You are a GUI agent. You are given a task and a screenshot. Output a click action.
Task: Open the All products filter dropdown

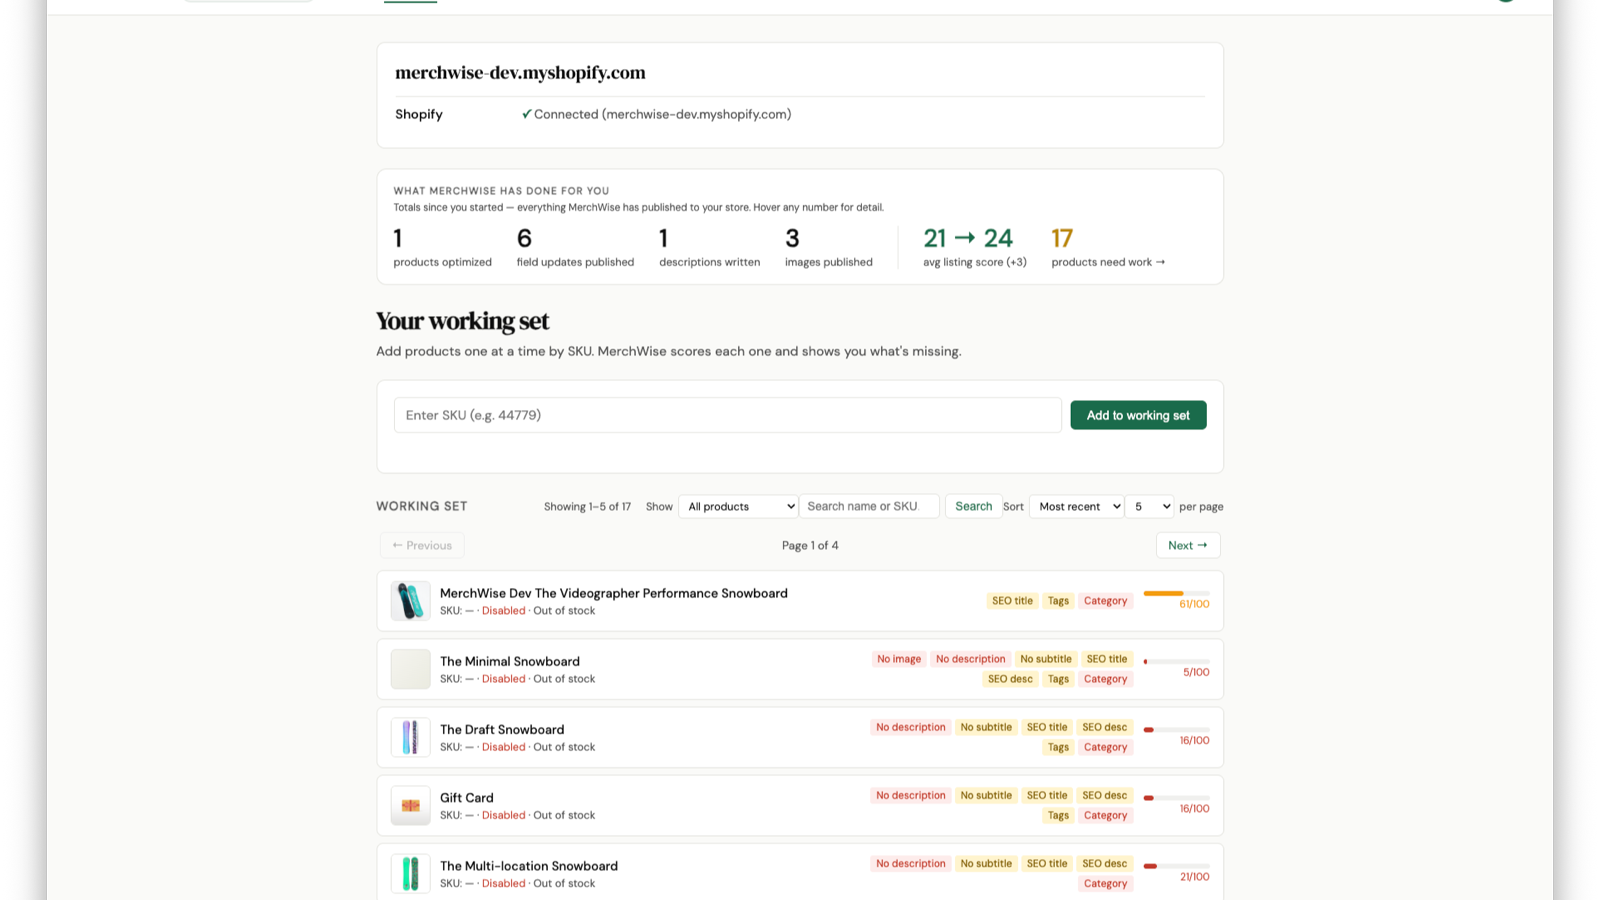click(738, 507)
